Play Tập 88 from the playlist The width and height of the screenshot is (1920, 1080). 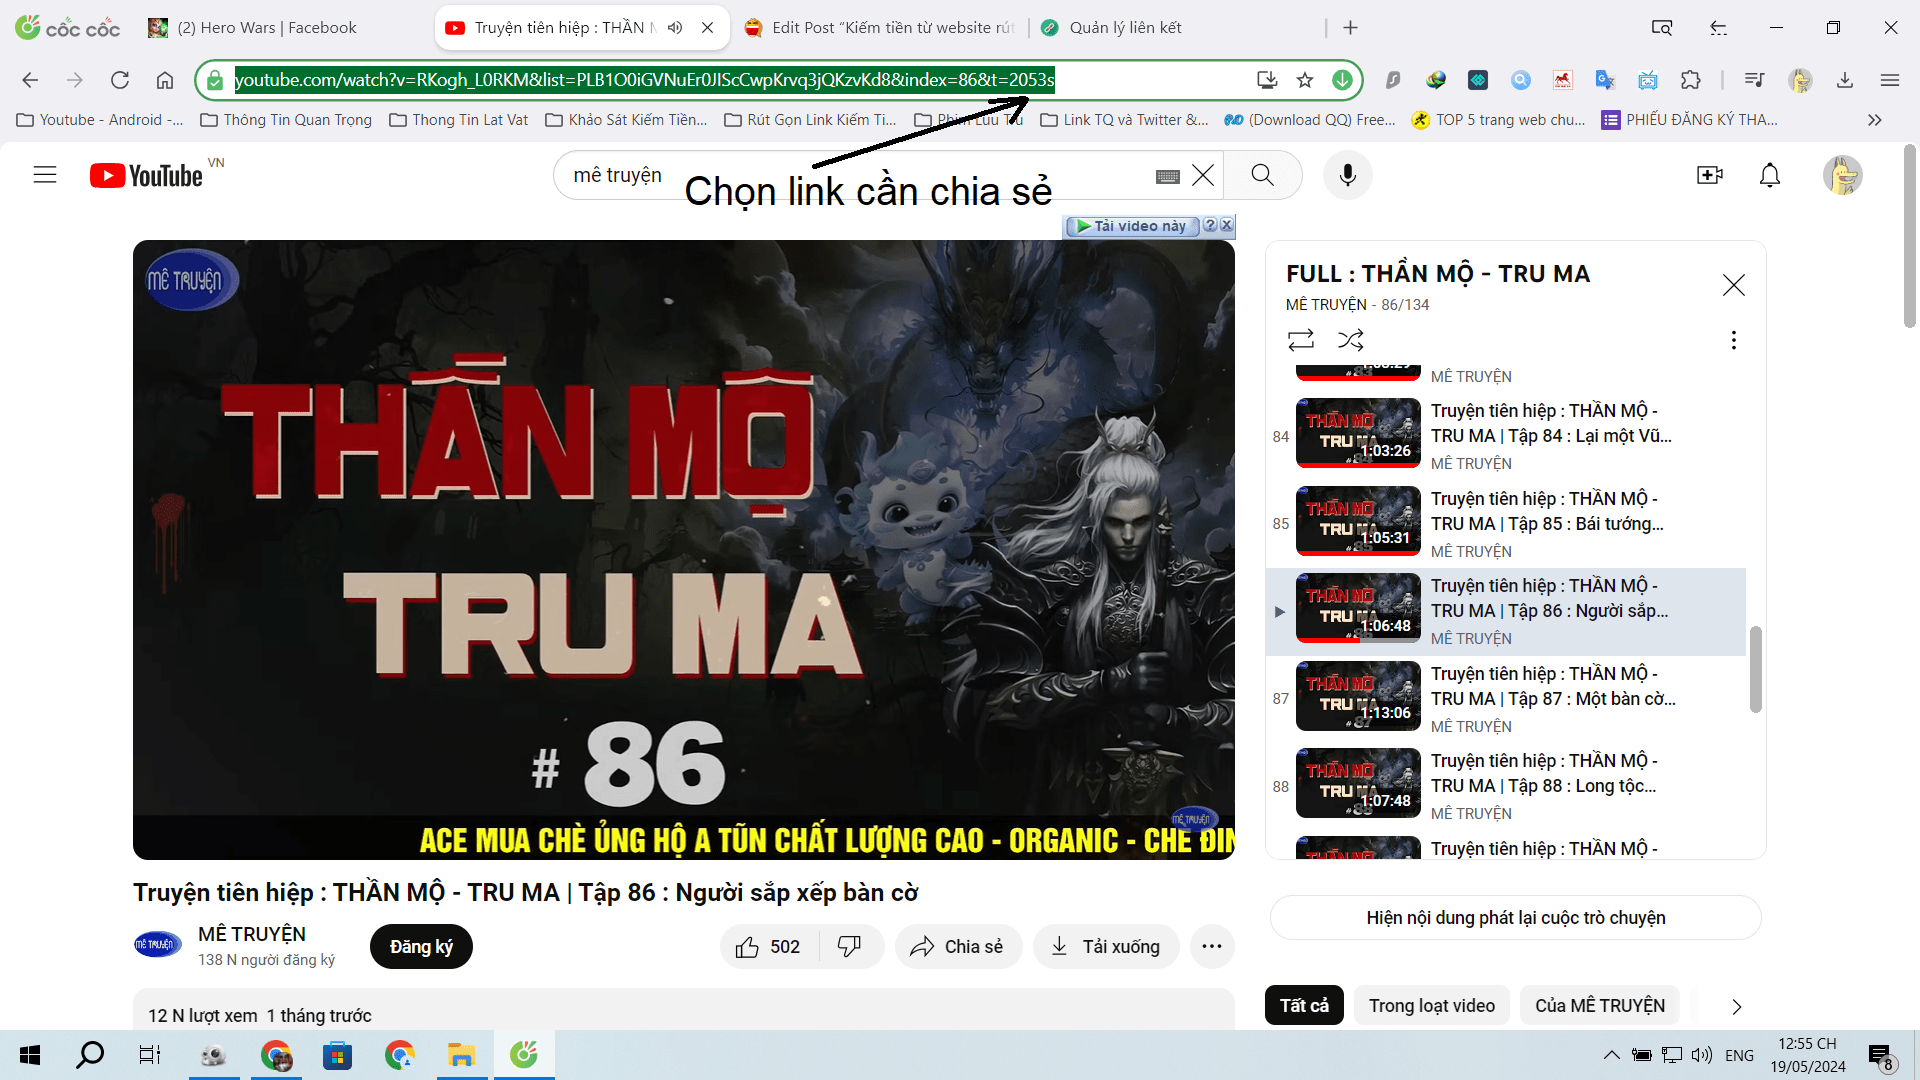(1506, 786)
